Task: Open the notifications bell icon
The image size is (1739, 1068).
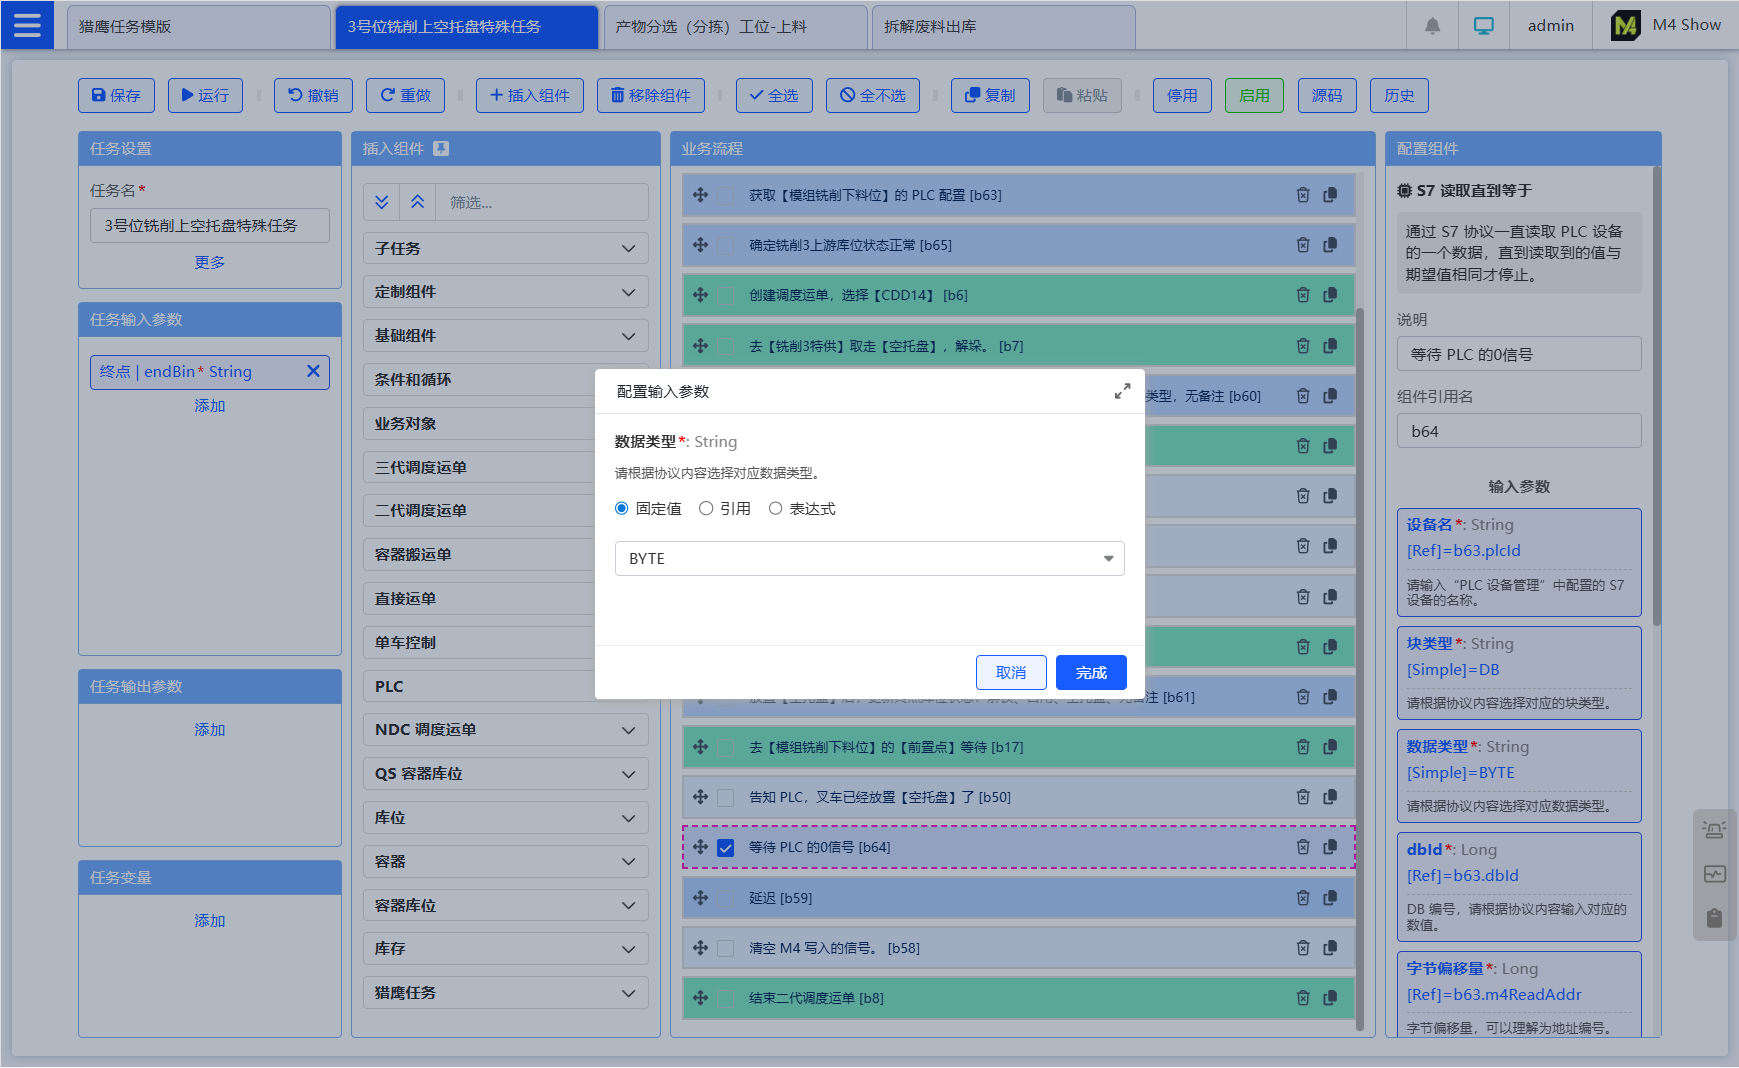Action: pos(1432,26)
